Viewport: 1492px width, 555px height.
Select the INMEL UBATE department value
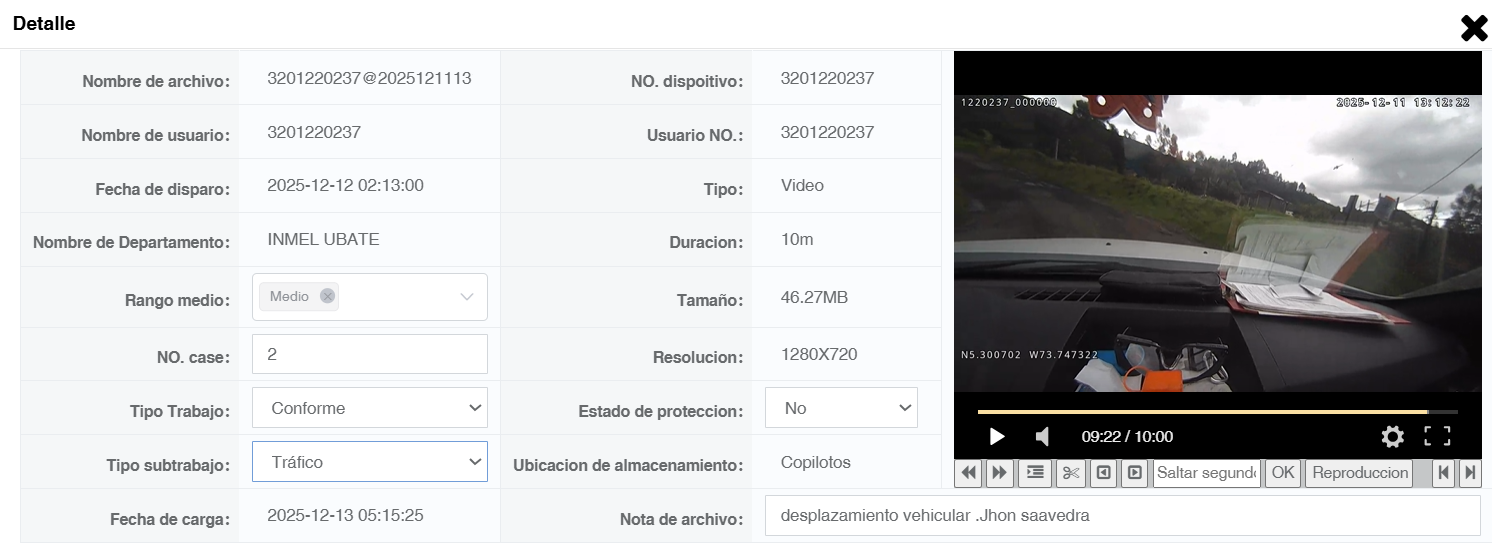323,239
